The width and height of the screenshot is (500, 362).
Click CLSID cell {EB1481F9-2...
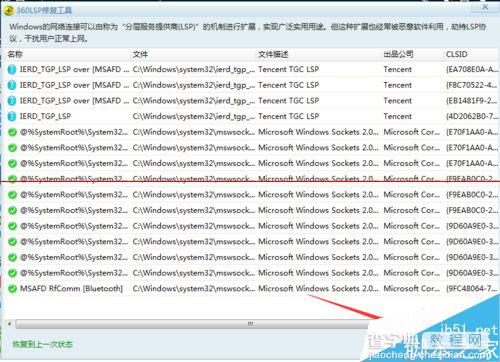point(472,101)
